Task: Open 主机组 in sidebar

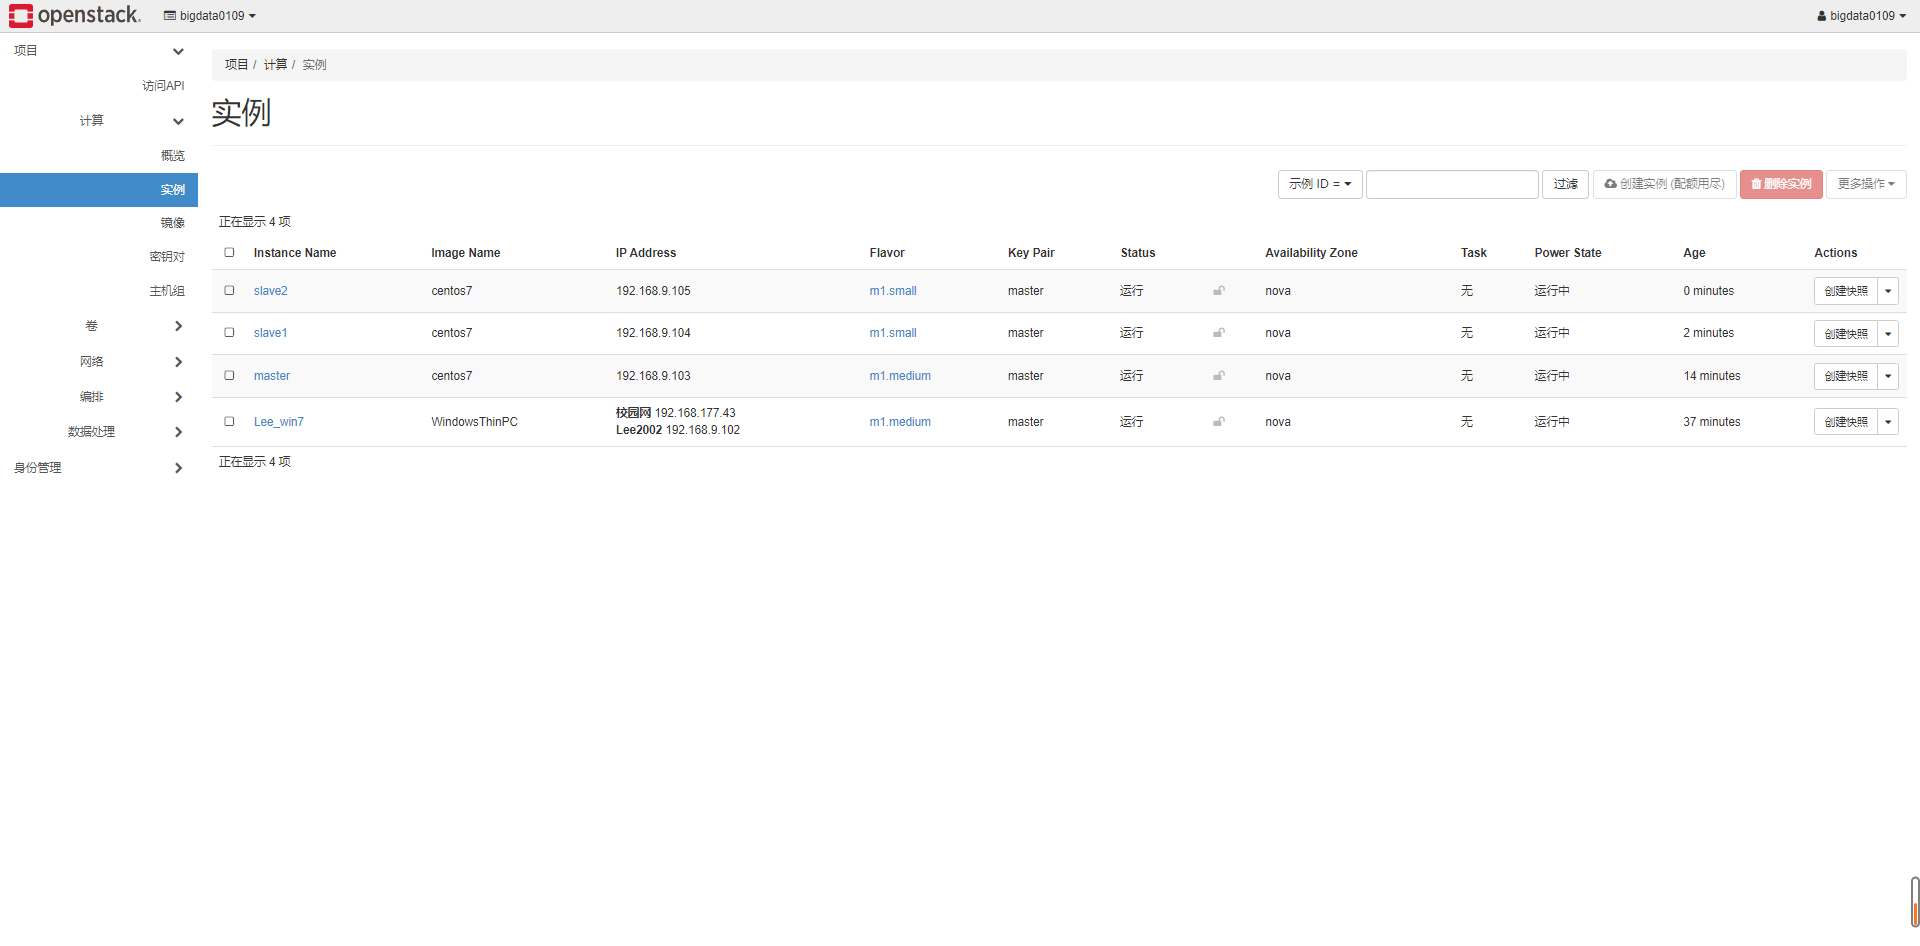Action: (167, 291)
